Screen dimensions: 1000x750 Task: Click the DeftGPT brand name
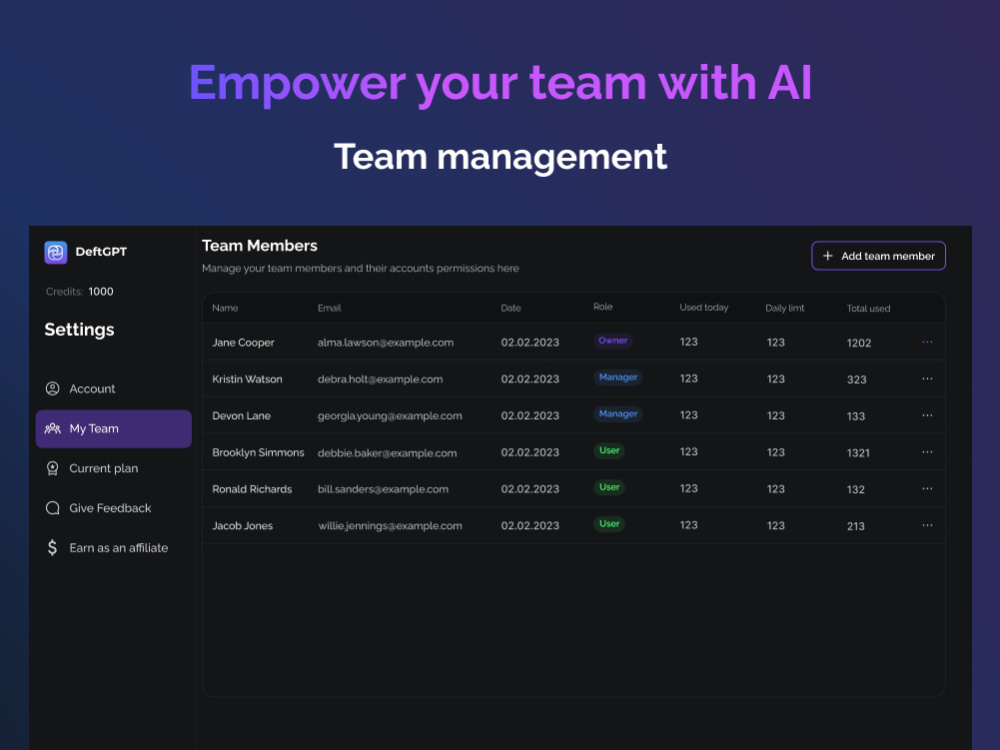click(x=101, y=252)
